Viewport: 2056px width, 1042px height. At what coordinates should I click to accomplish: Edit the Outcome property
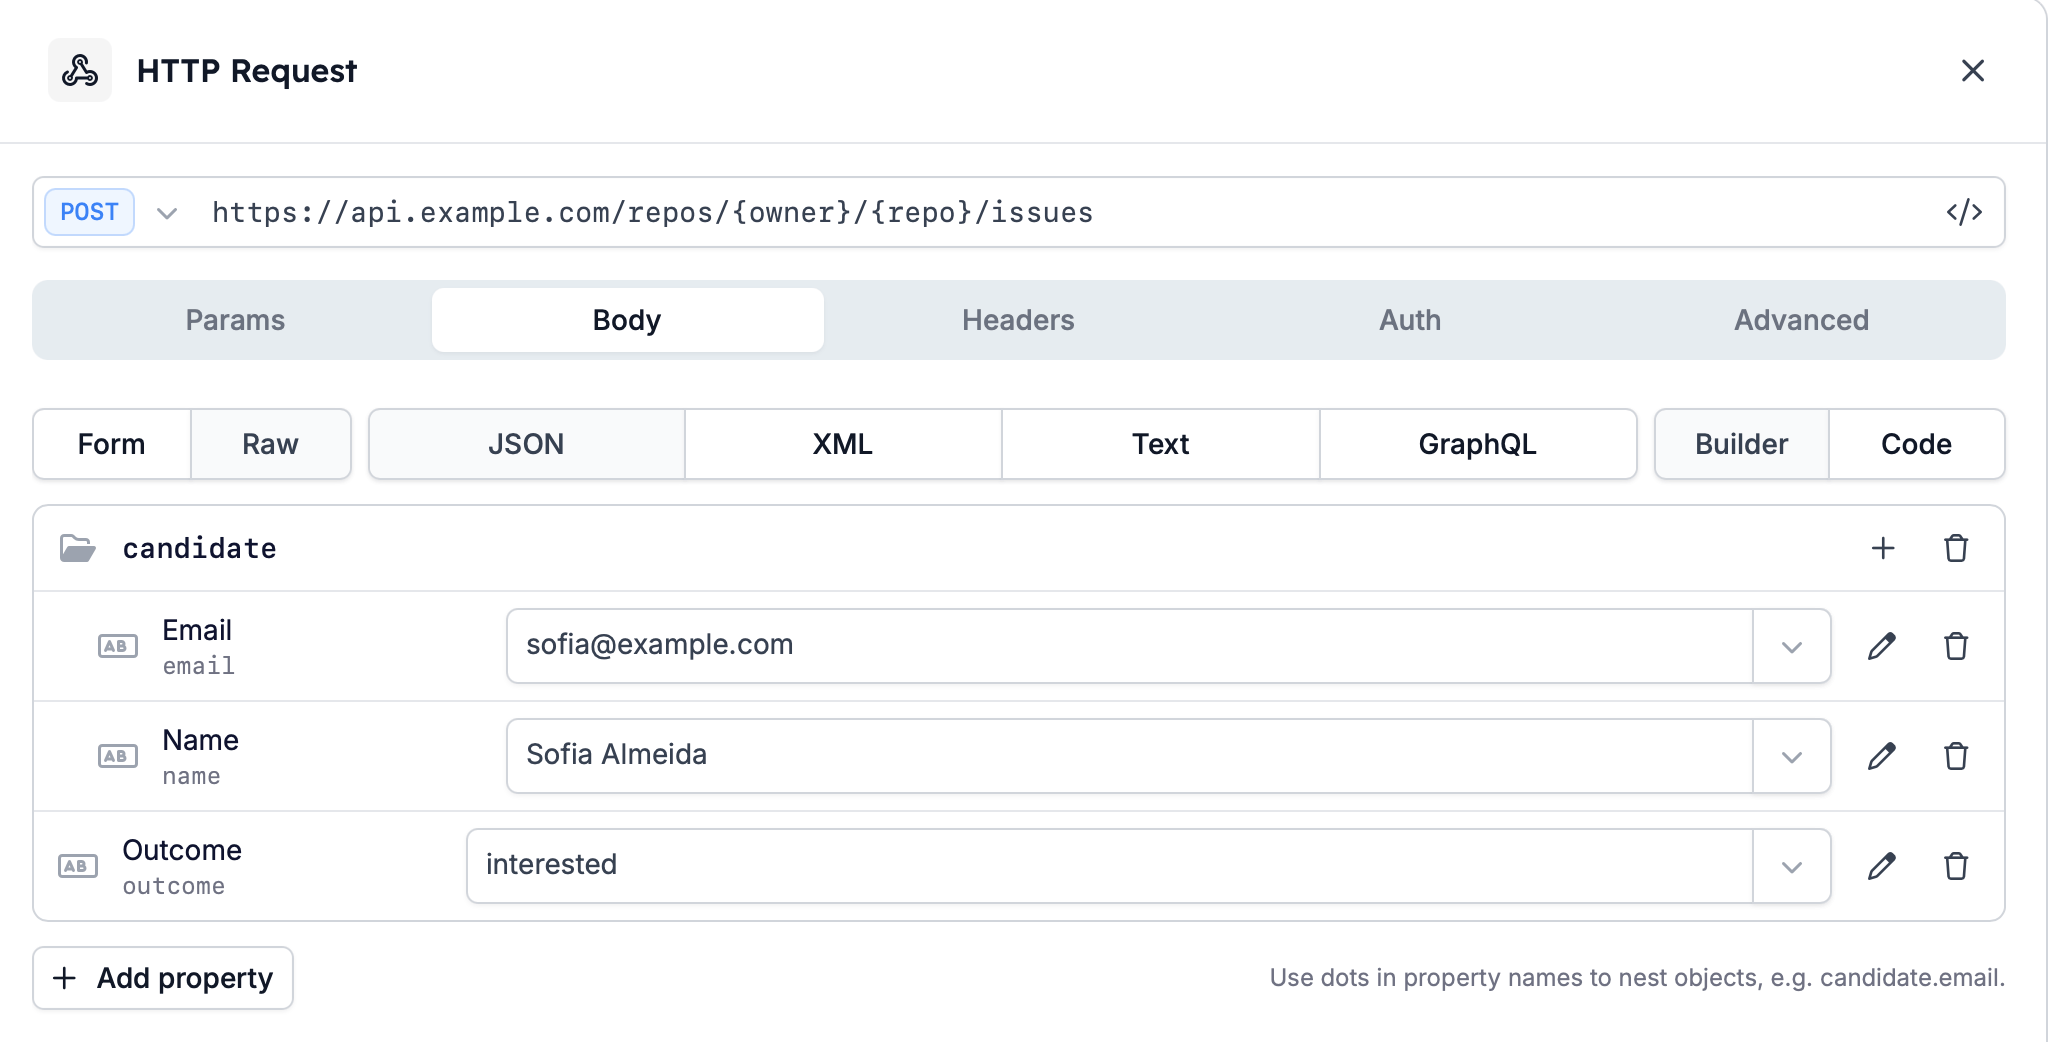pyautogui.click(x=1882, y=866)
